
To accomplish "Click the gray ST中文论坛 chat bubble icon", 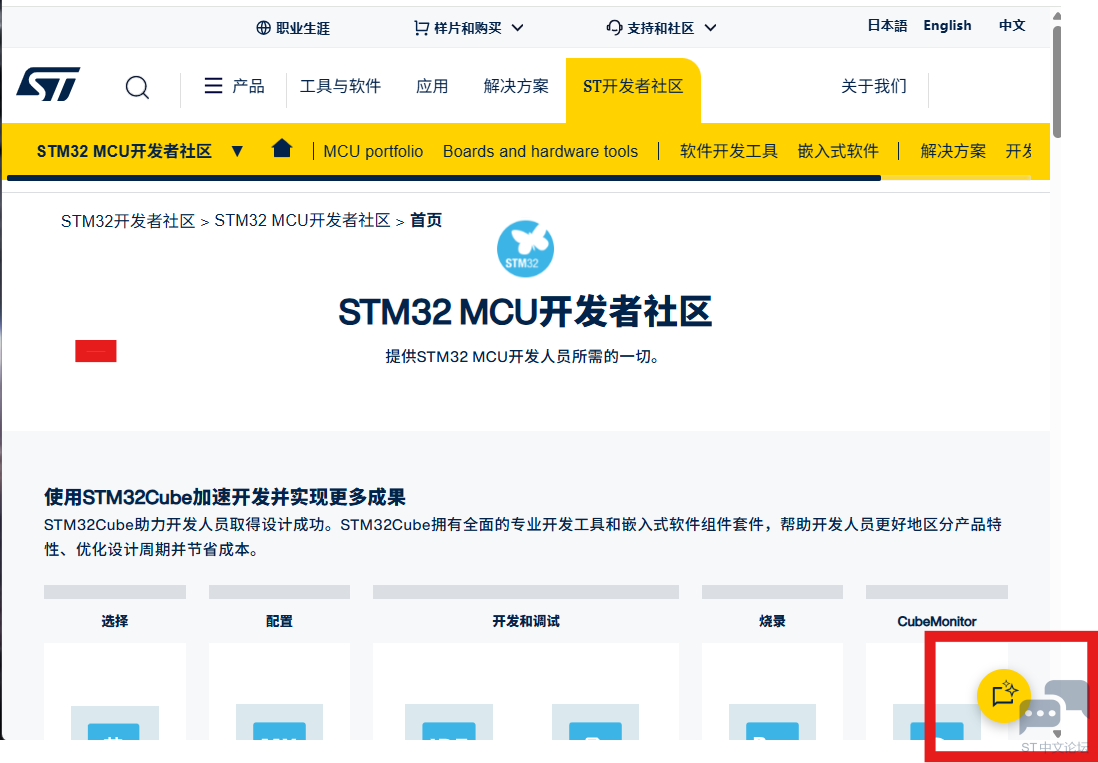I will (x=1052, y=707).
